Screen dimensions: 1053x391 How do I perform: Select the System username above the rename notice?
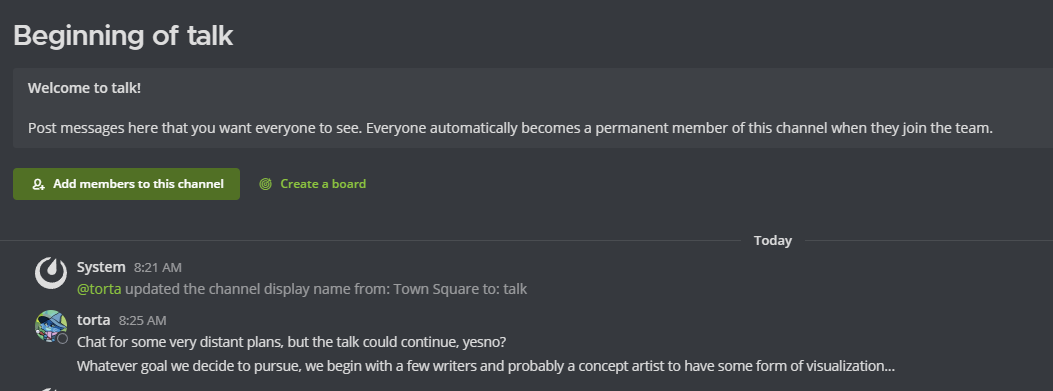click(x=101, y=267)
